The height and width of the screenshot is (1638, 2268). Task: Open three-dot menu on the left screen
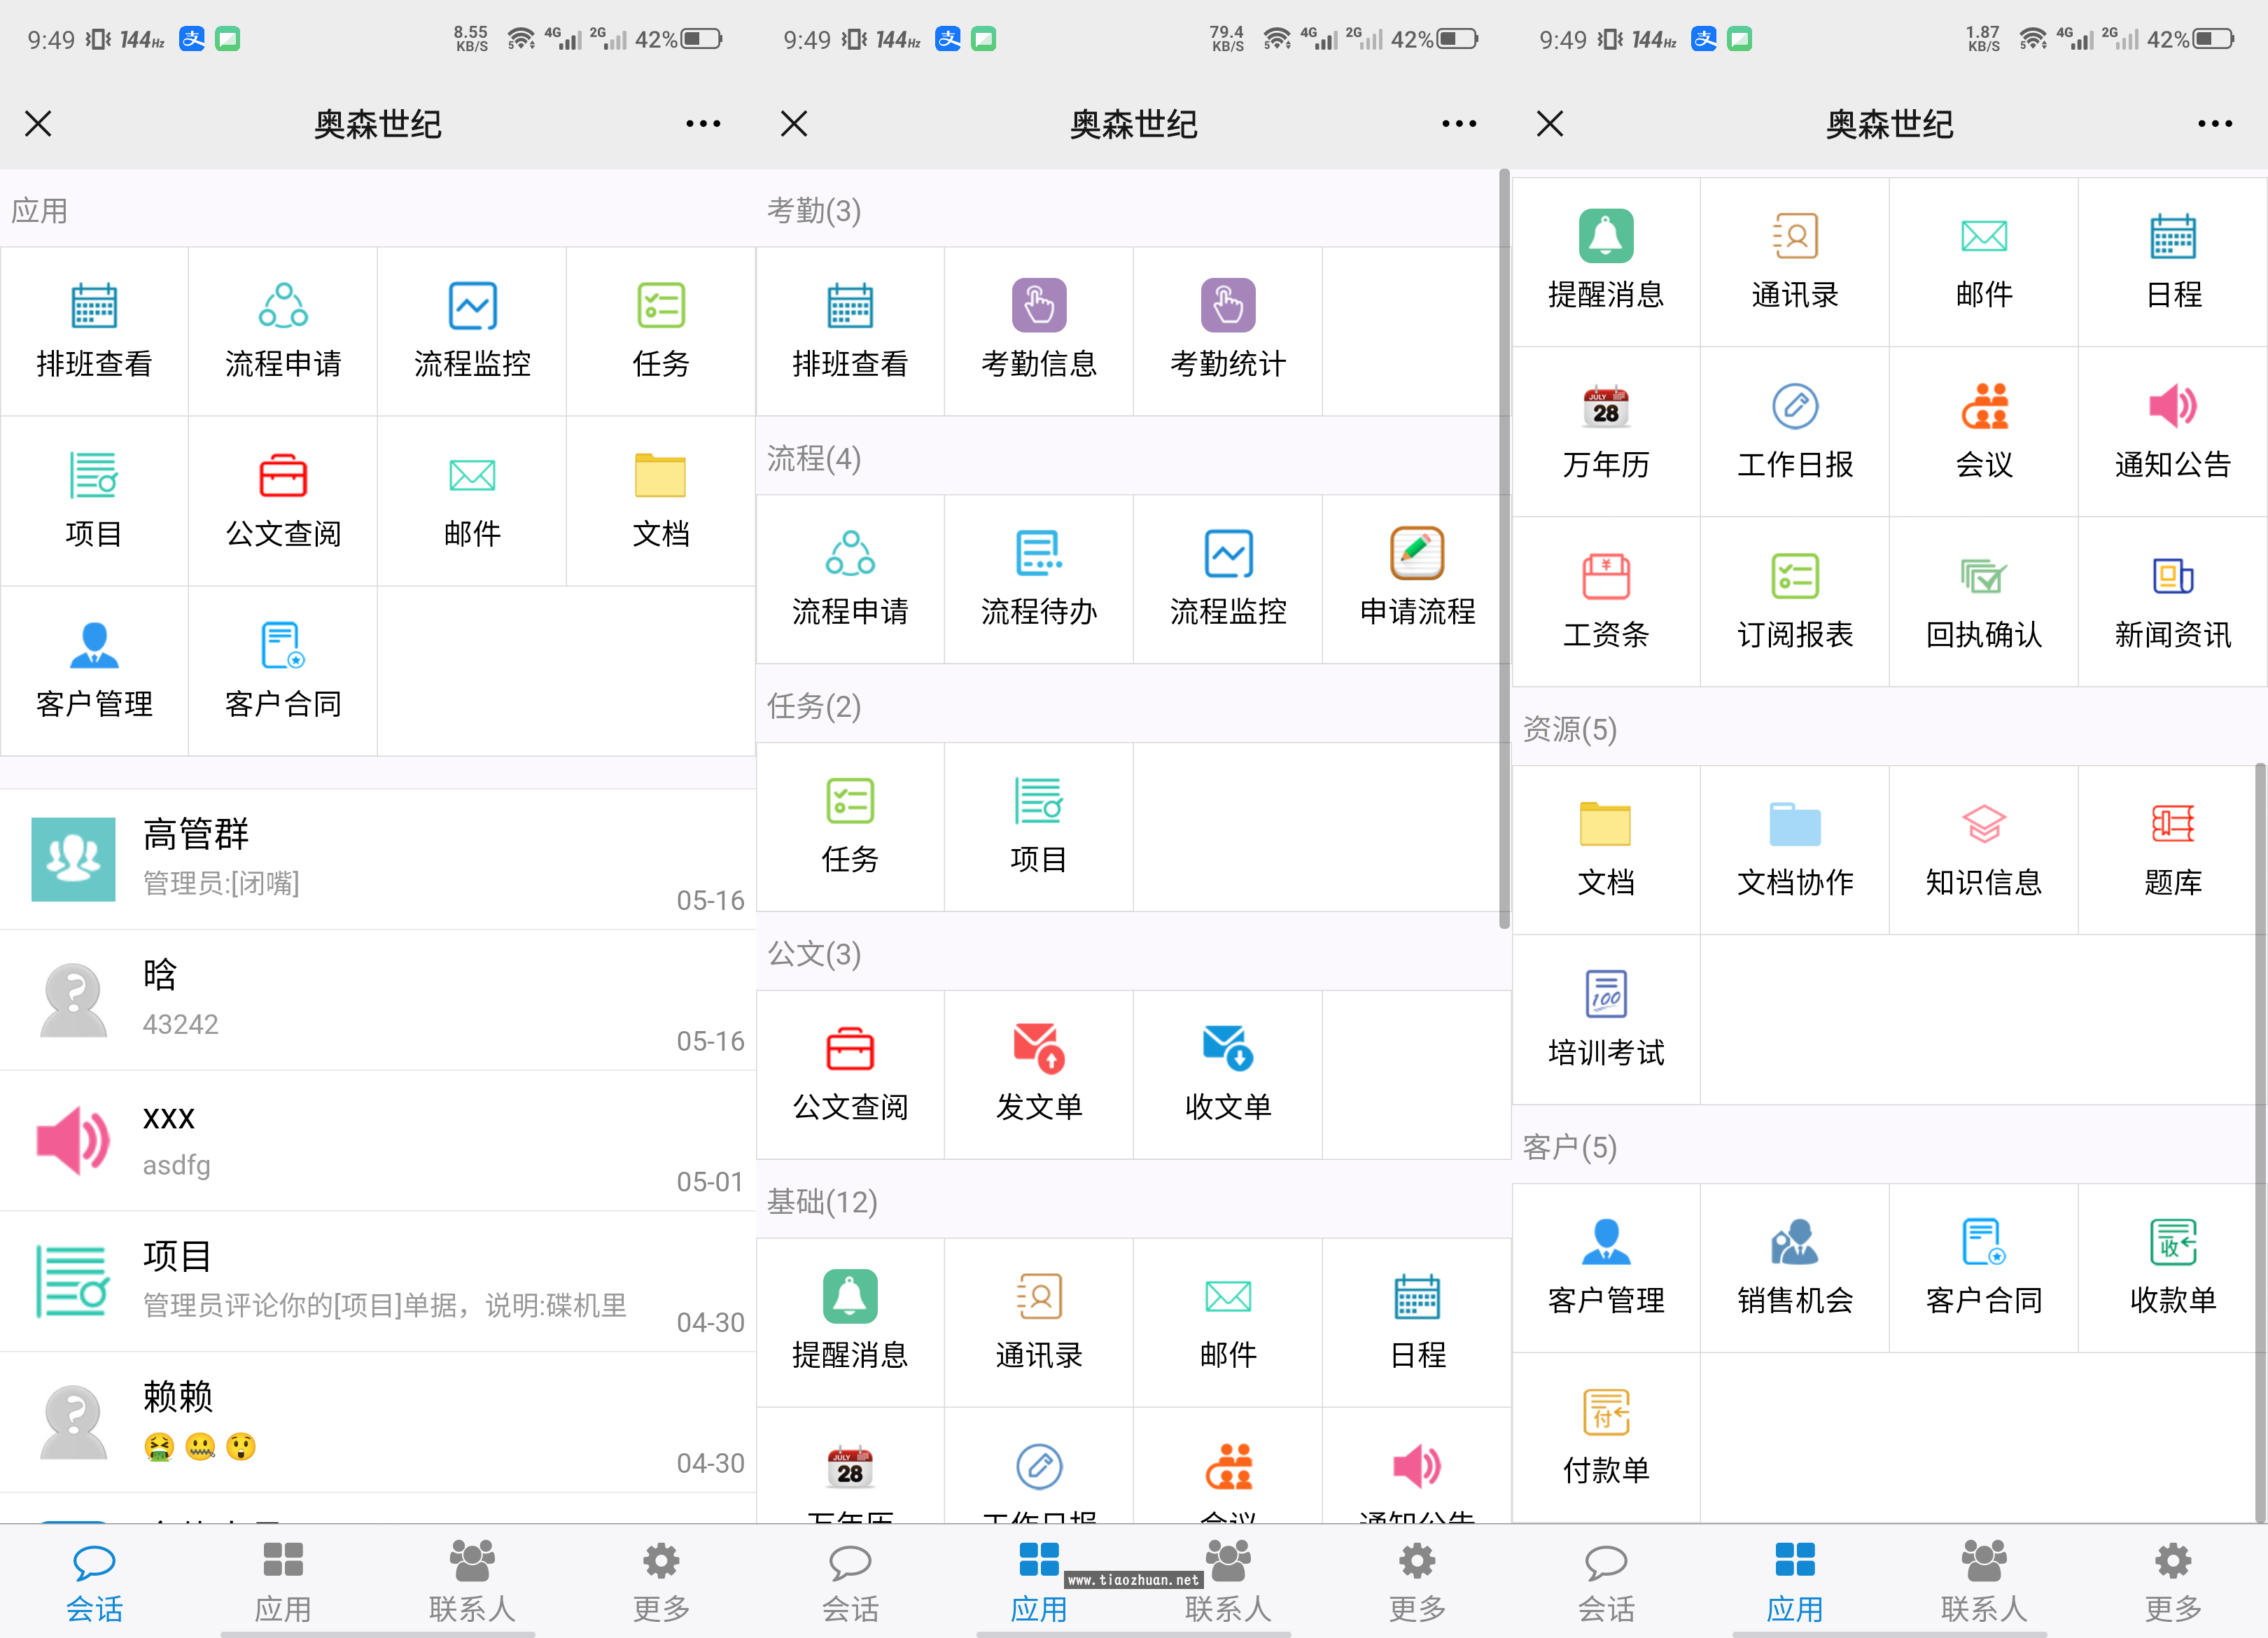[x=703, y=124]
